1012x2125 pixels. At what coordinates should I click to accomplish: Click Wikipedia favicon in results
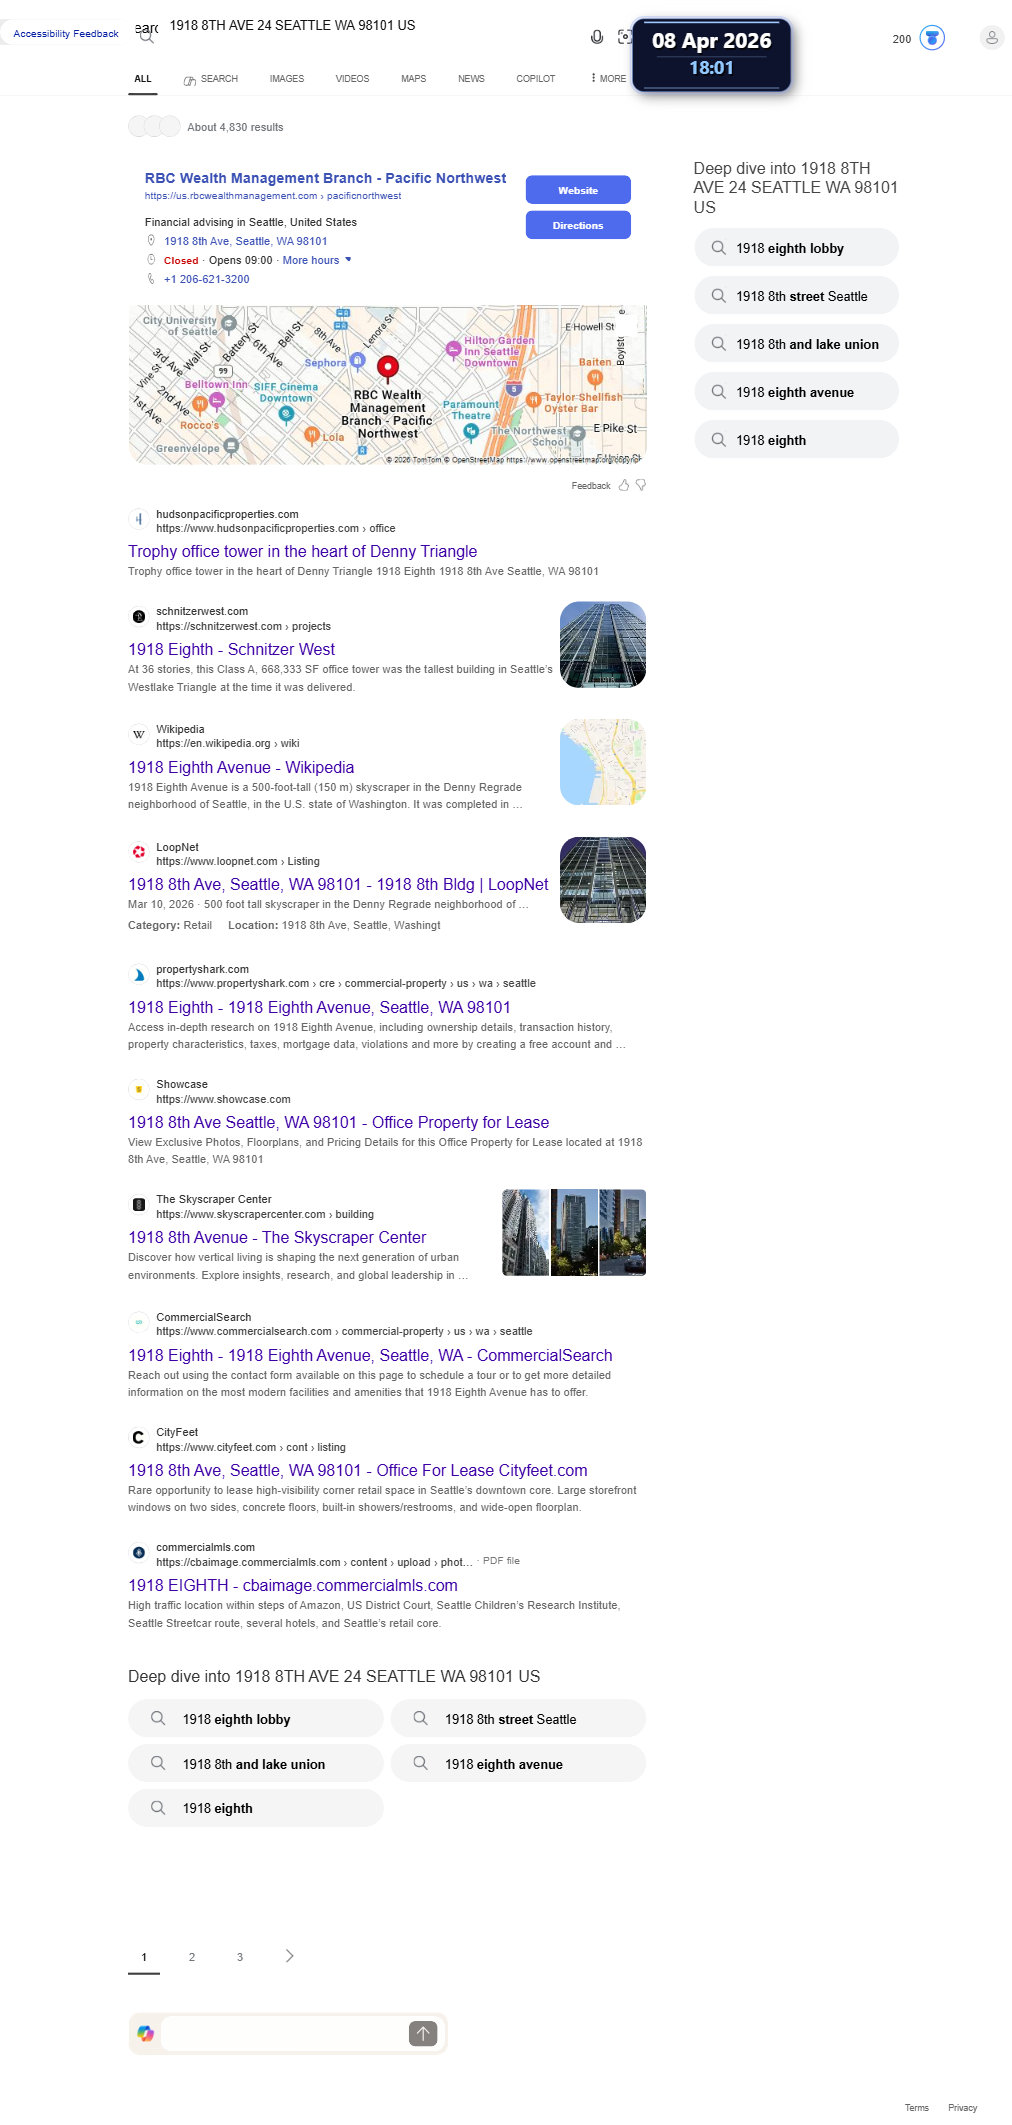click(138, 735)
